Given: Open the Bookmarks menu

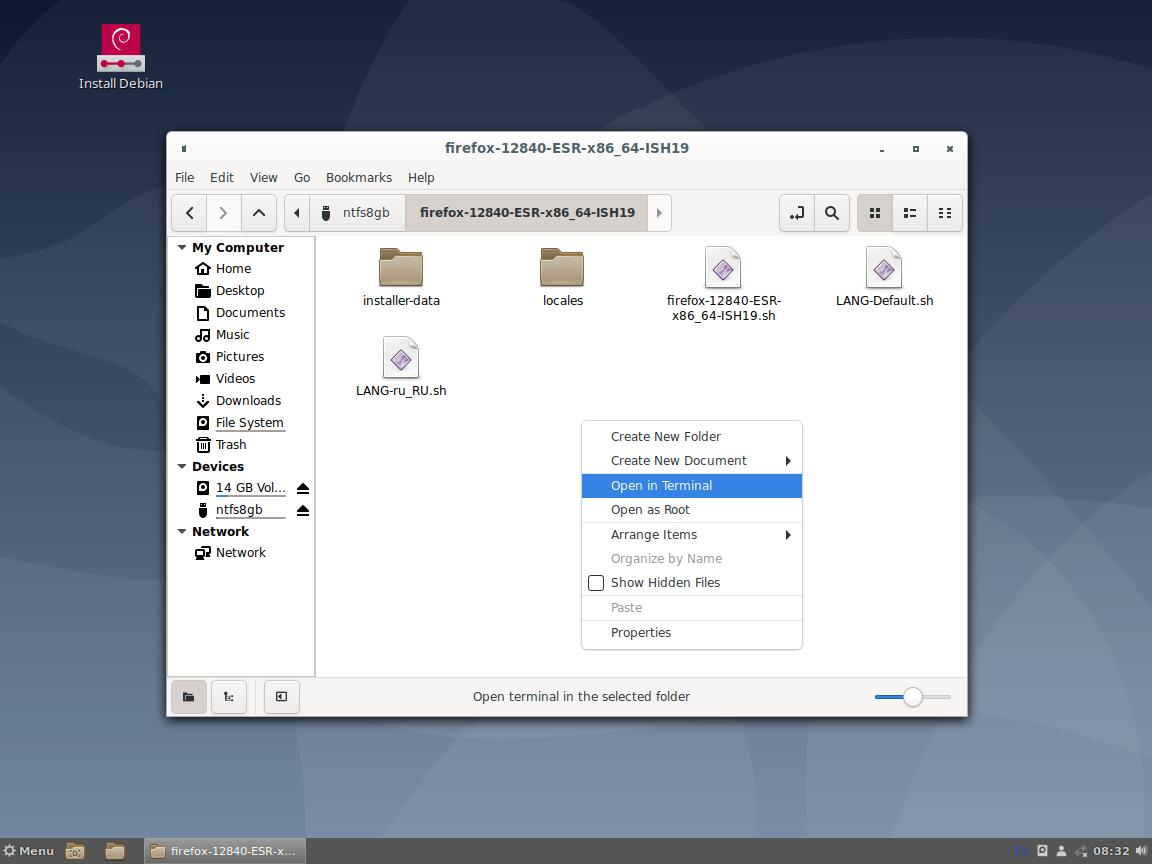Looking at the screenshot, I should (359, 178).
